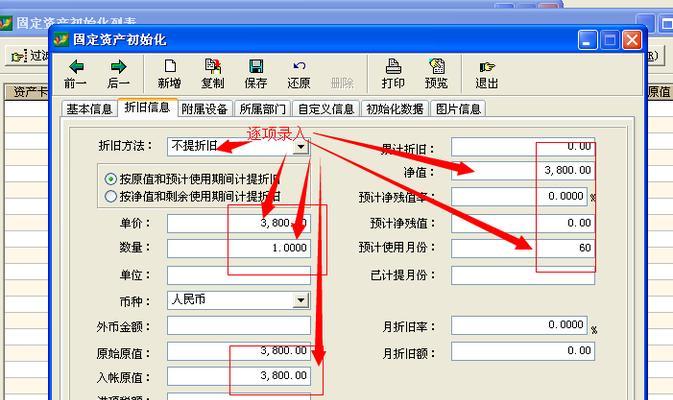Create a new asset with 新增
Viewport: 673px width, 400px height.
[x=170, y=74]
